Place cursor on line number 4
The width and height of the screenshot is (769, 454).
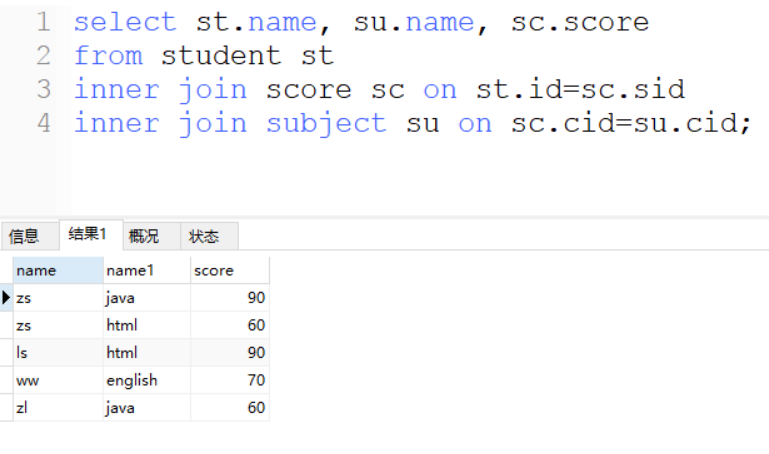(x=44, y=123)
